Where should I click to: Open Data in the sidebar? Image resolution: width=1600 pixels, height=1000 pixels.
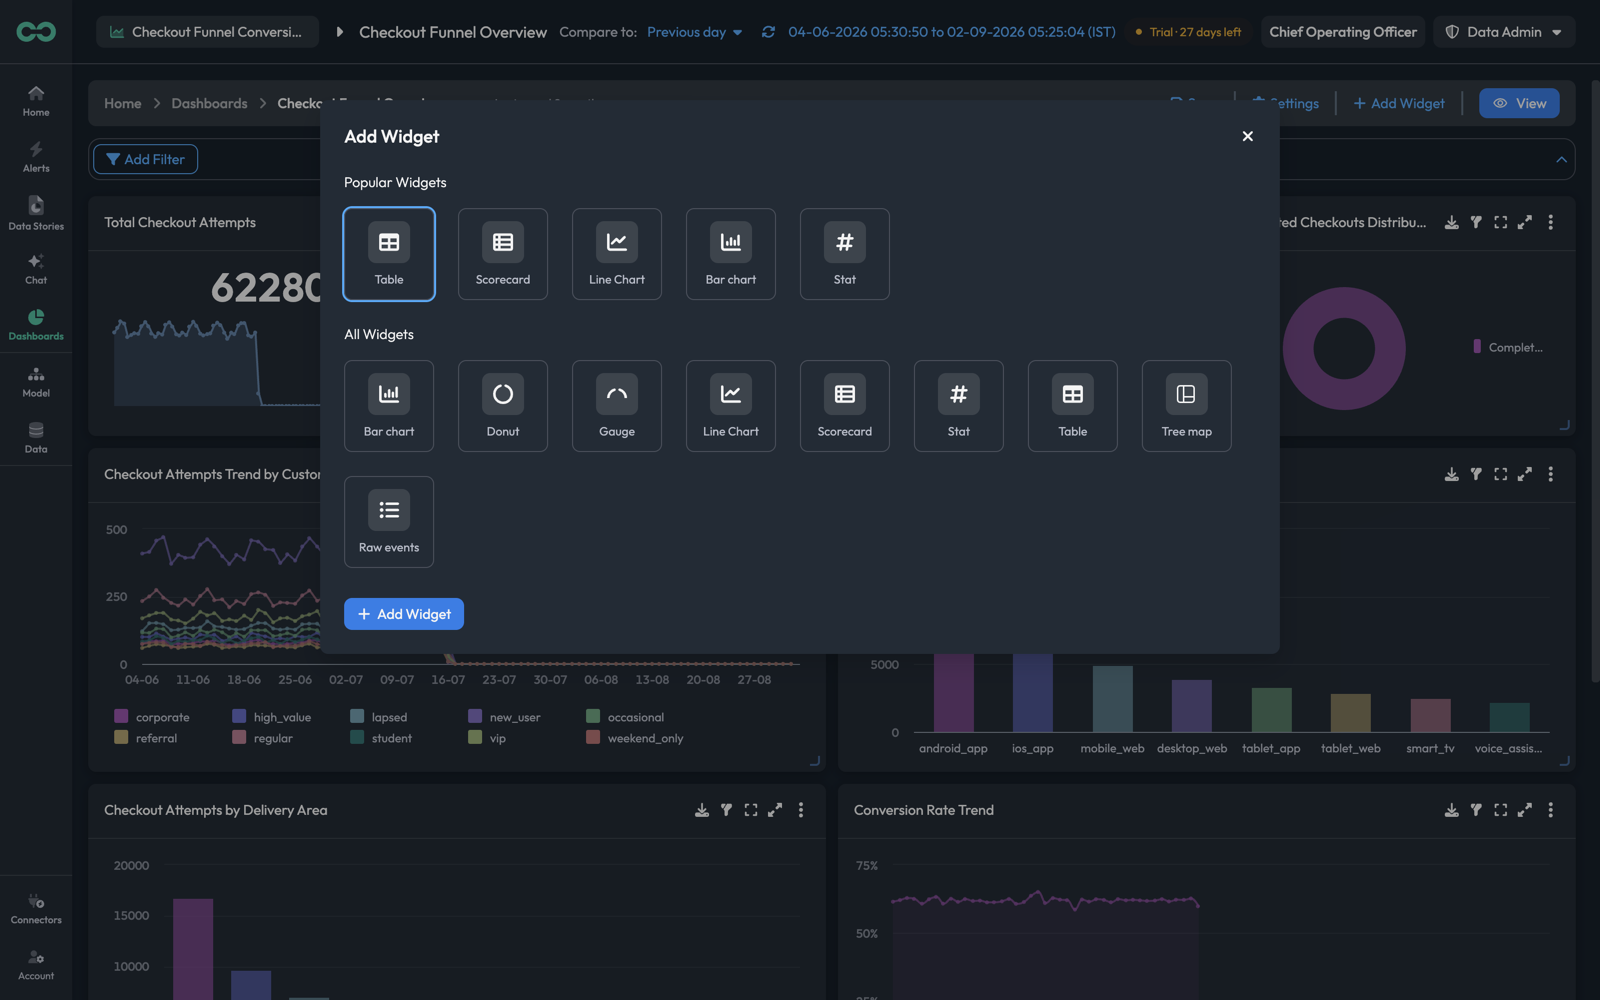click(36, 438)
